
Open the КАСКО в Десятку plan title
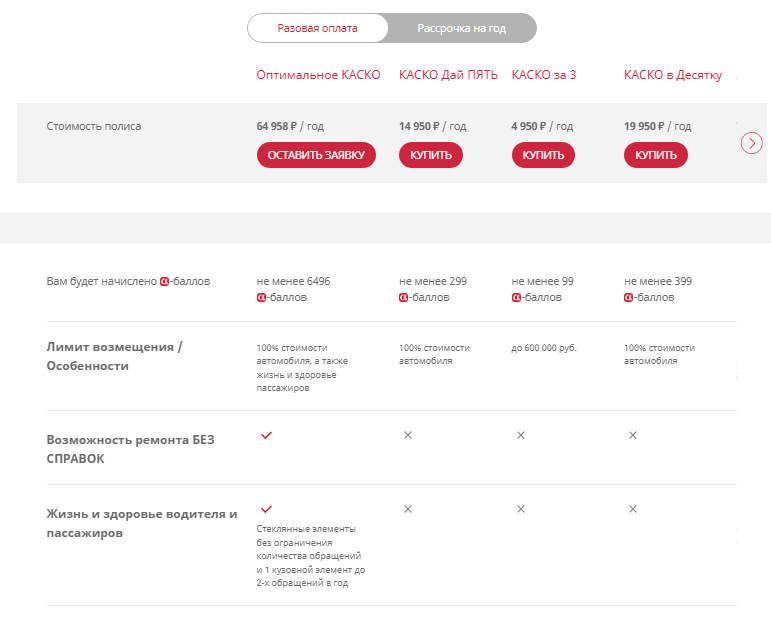pos(672,75)
